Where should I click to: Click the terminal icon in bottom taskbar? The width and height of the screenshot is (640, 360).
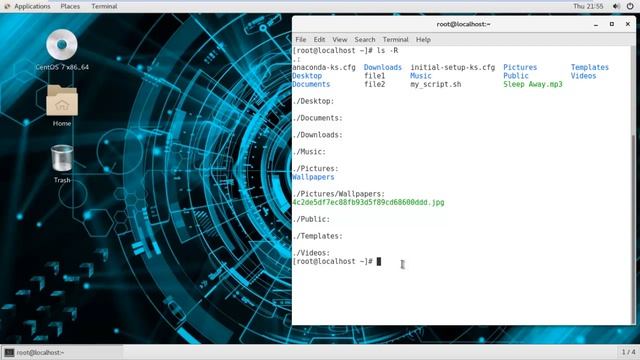pos(9,352)
